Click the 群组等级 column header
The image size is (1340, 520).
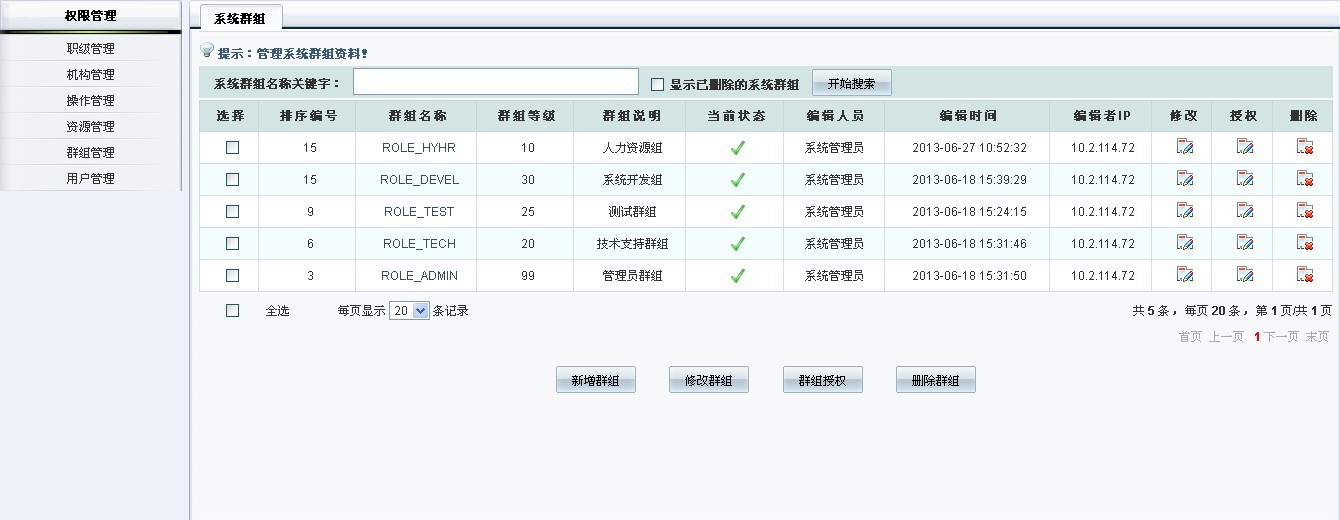526,116
